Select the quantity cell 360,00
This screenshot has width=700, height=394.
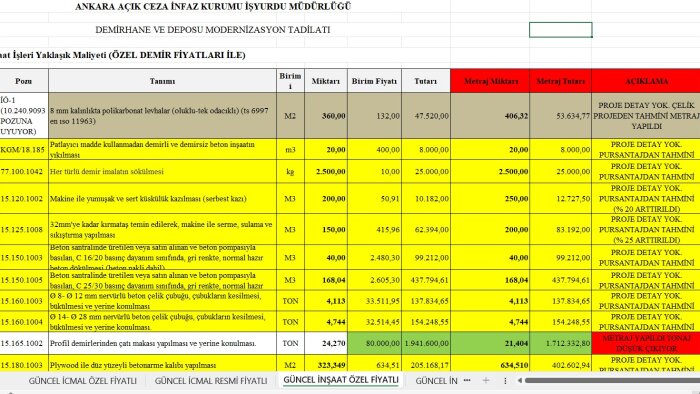326,116
